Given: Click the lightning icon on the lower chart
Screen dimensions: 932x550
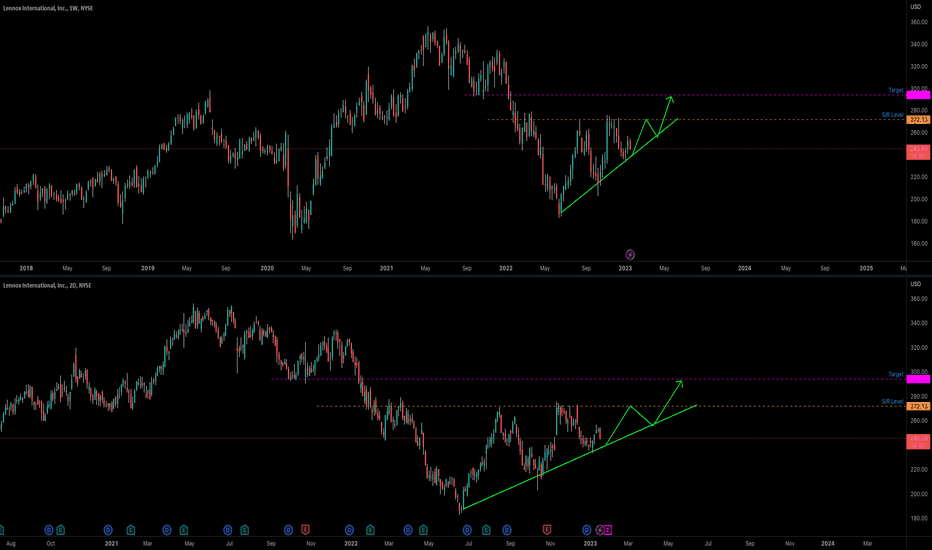Looking at the screenshot, I should [x=600, y=530].
